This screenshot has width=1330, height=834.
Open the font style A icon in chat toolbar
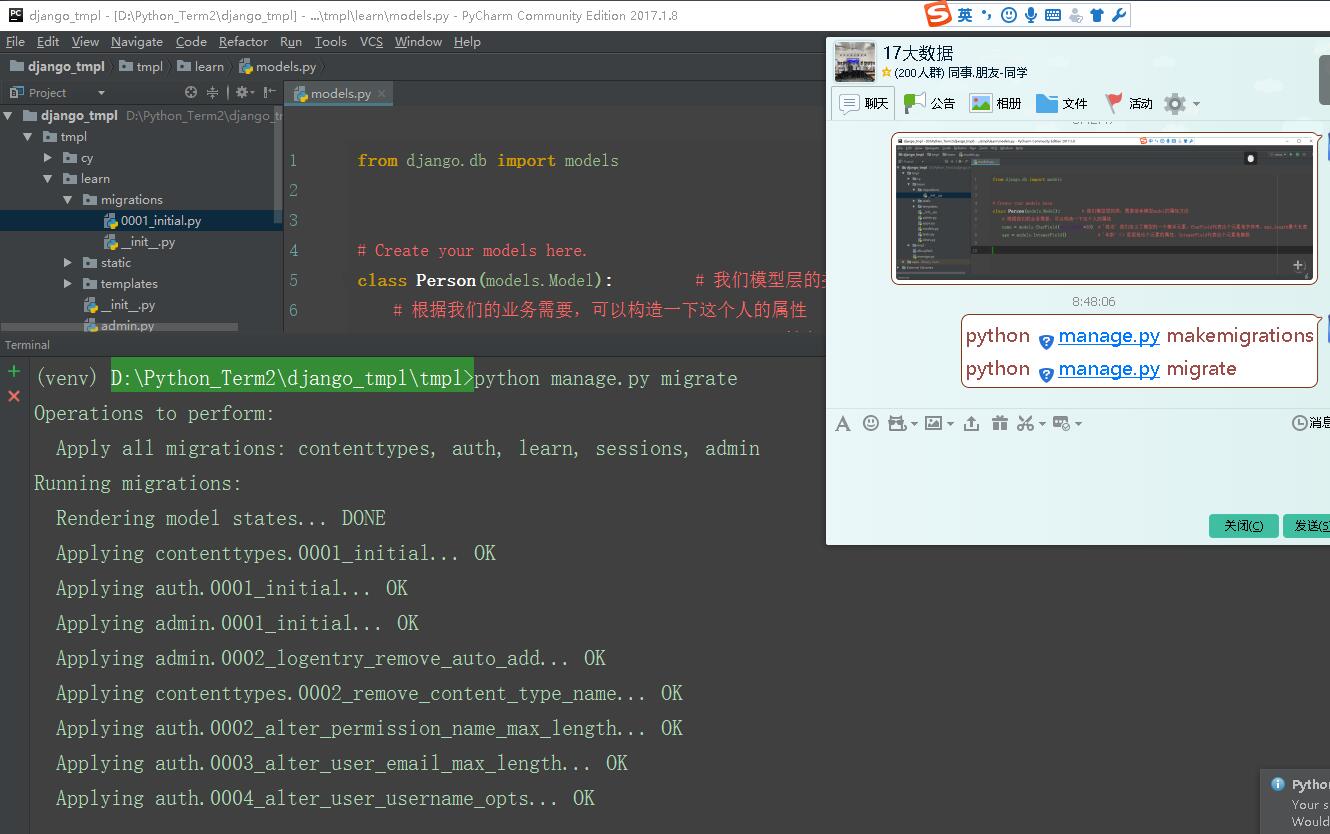click(x=843, y=424)
